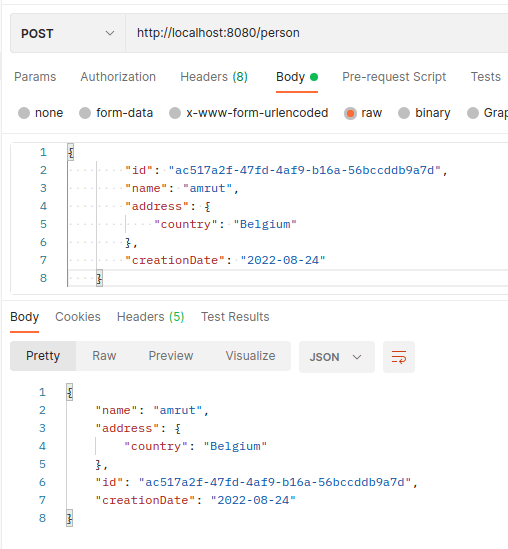Viewport: 508px width, 549px height.
Task: Switch response view to Preview
Action: click(171, 356)
